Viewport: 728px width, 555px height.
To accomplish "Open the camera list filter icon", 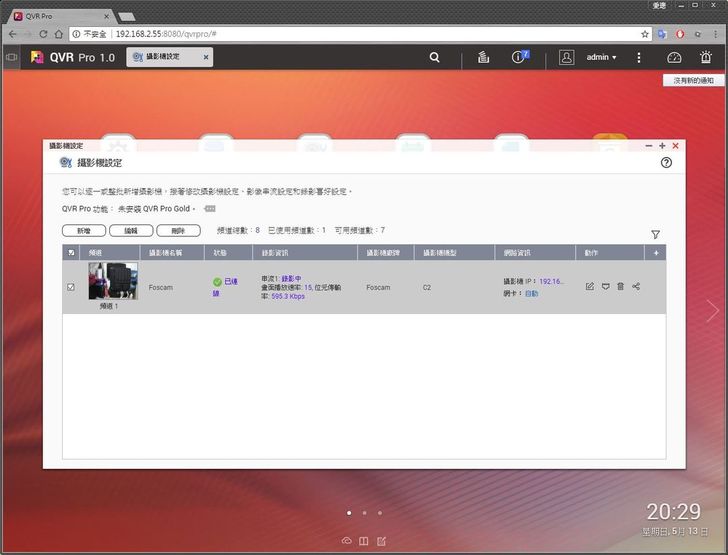I will click(x=655, y=234).
